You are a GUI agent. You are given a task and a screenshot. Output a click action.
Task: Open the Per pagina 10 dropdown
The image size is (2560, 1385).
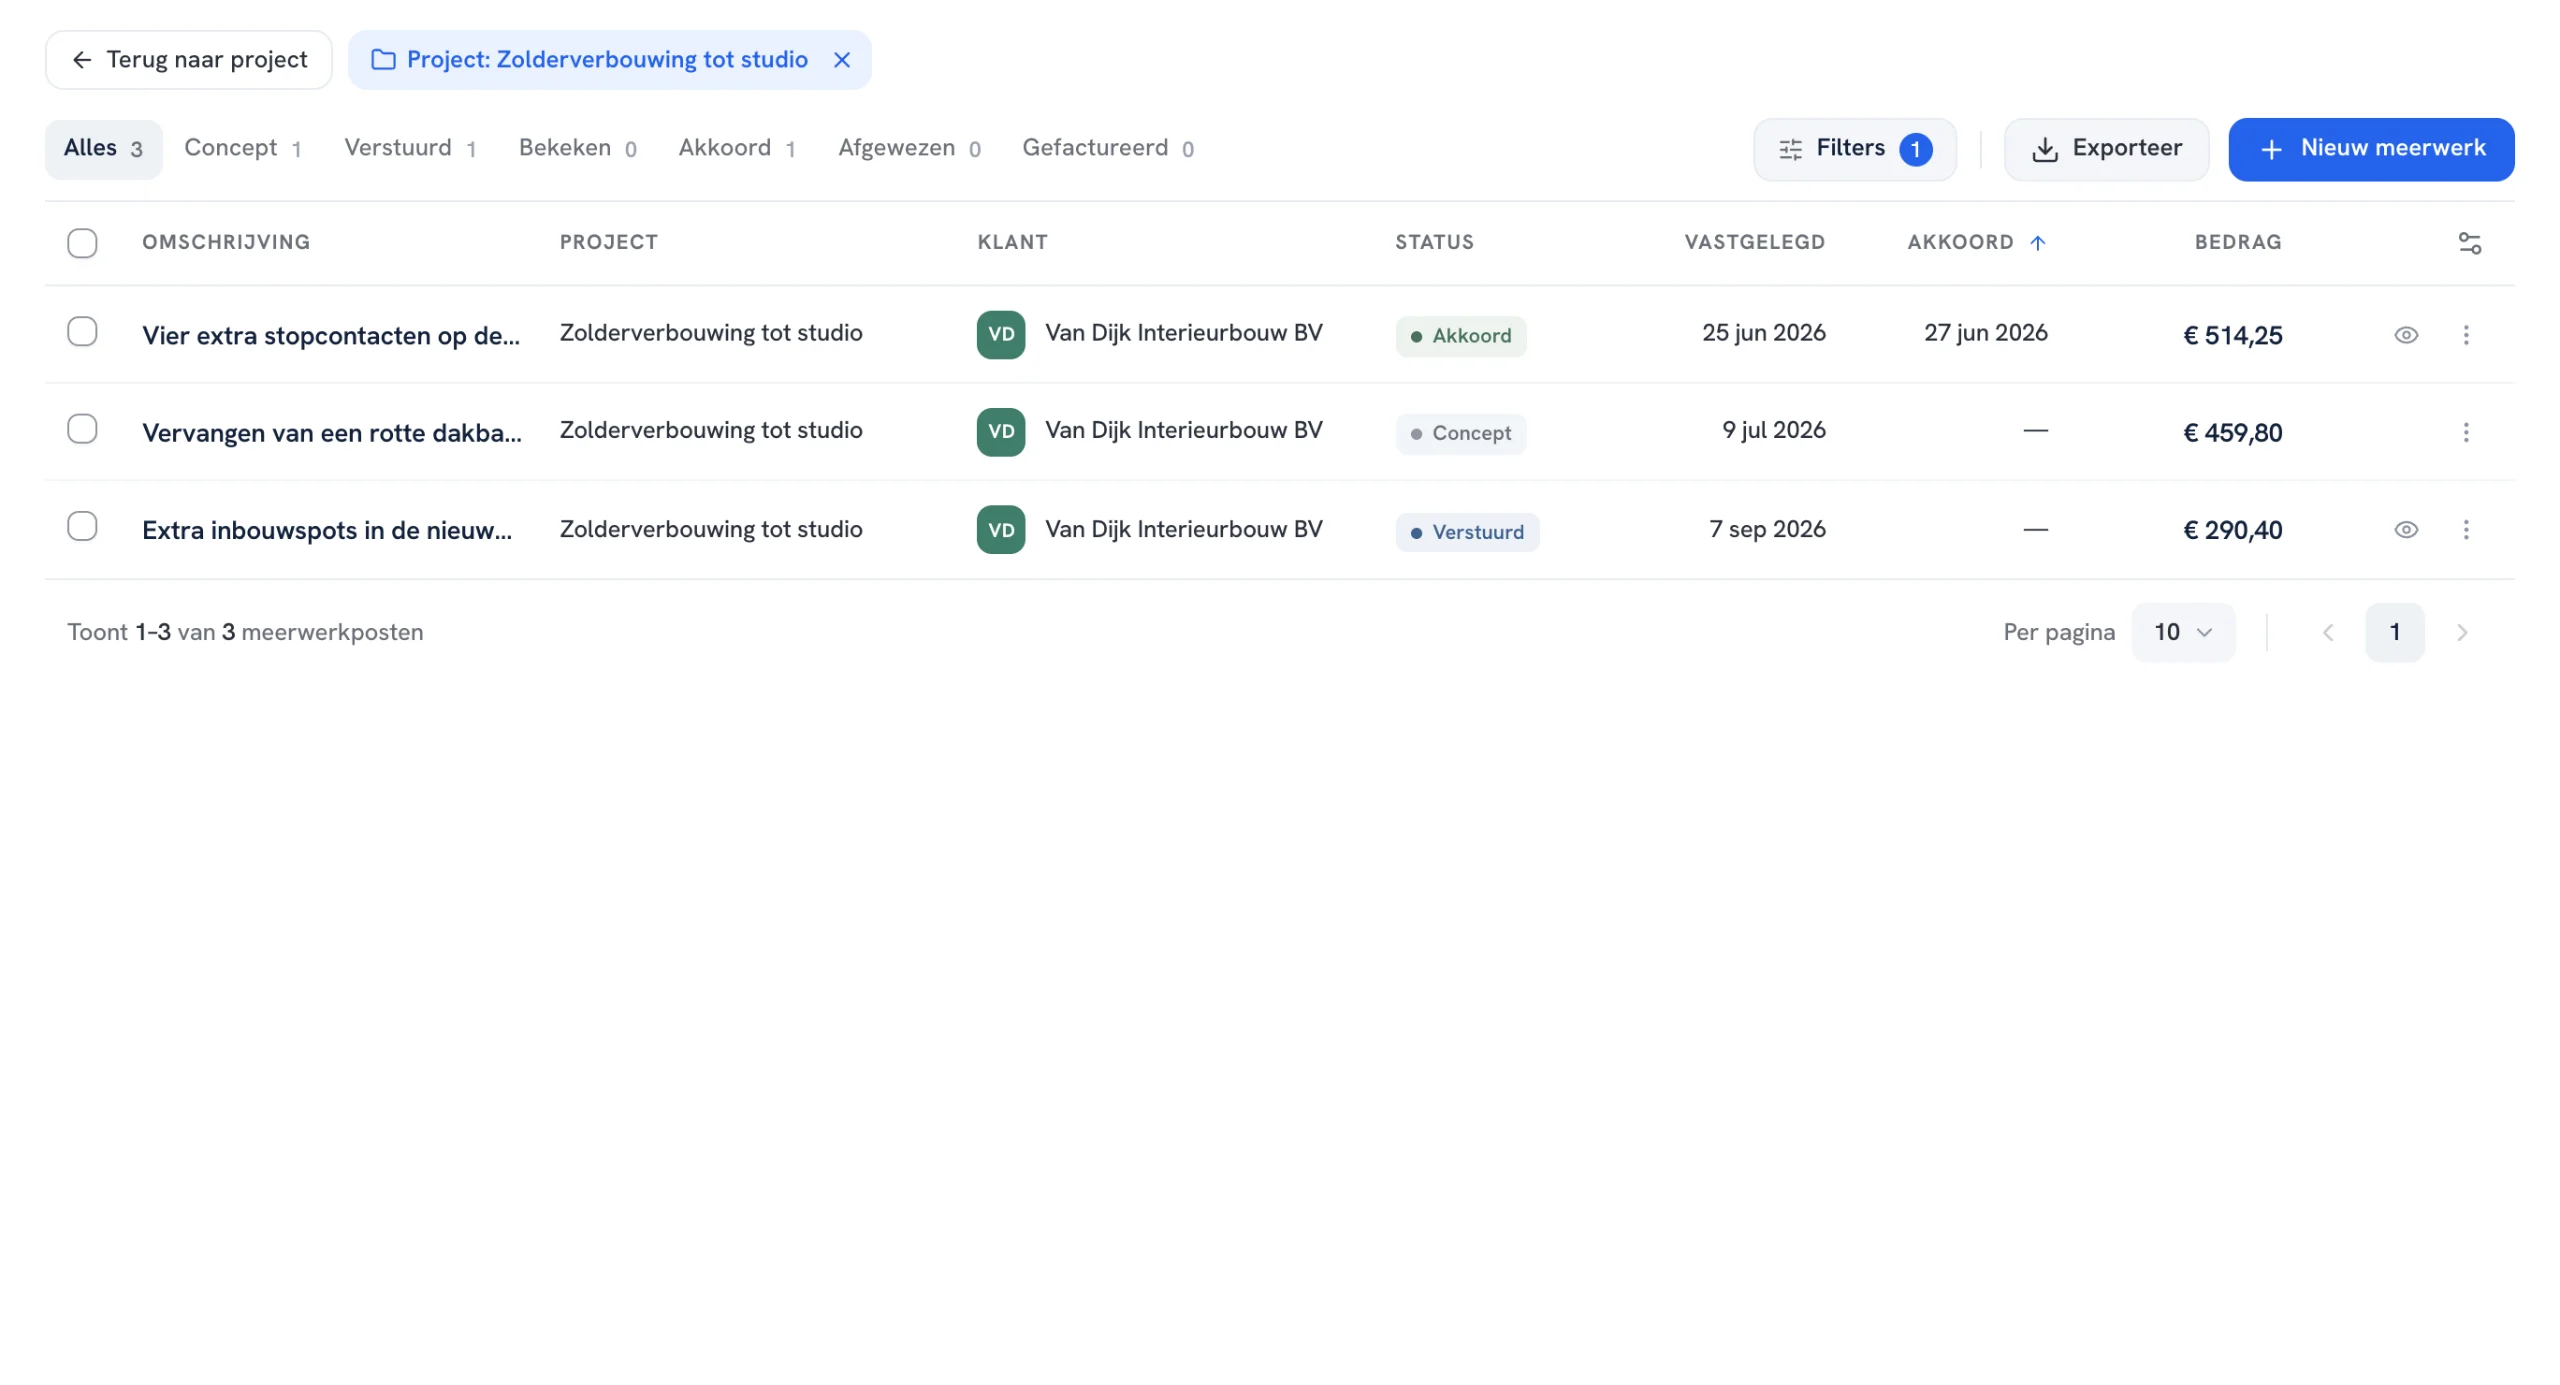pyautogui.click(x=2183, y=632)
